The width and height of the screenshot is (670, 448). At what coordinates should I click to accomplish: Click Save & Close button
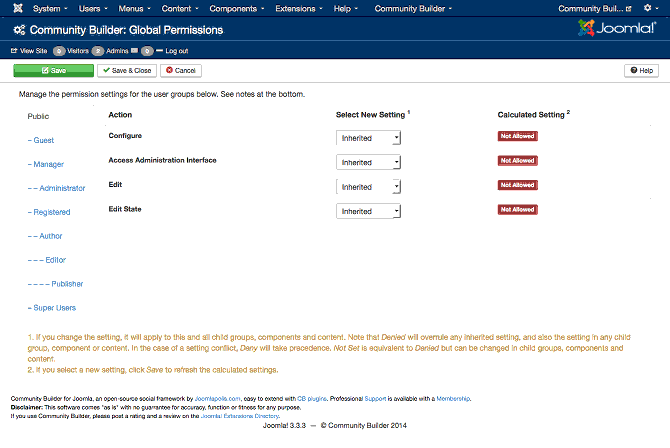127,71
